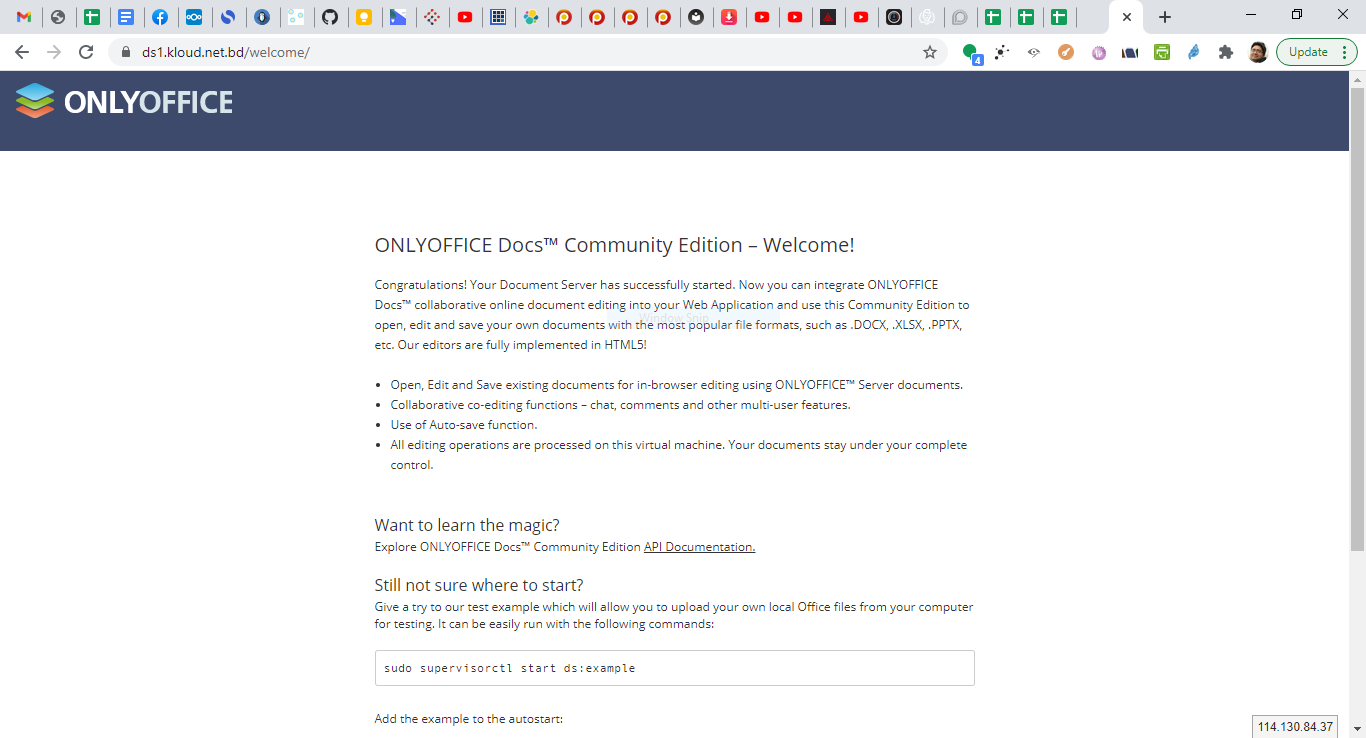Open the Extensions puzzle menu
Viewport: 1366px width, 738px height.
pyautogui.click(x=1226, y=52)
